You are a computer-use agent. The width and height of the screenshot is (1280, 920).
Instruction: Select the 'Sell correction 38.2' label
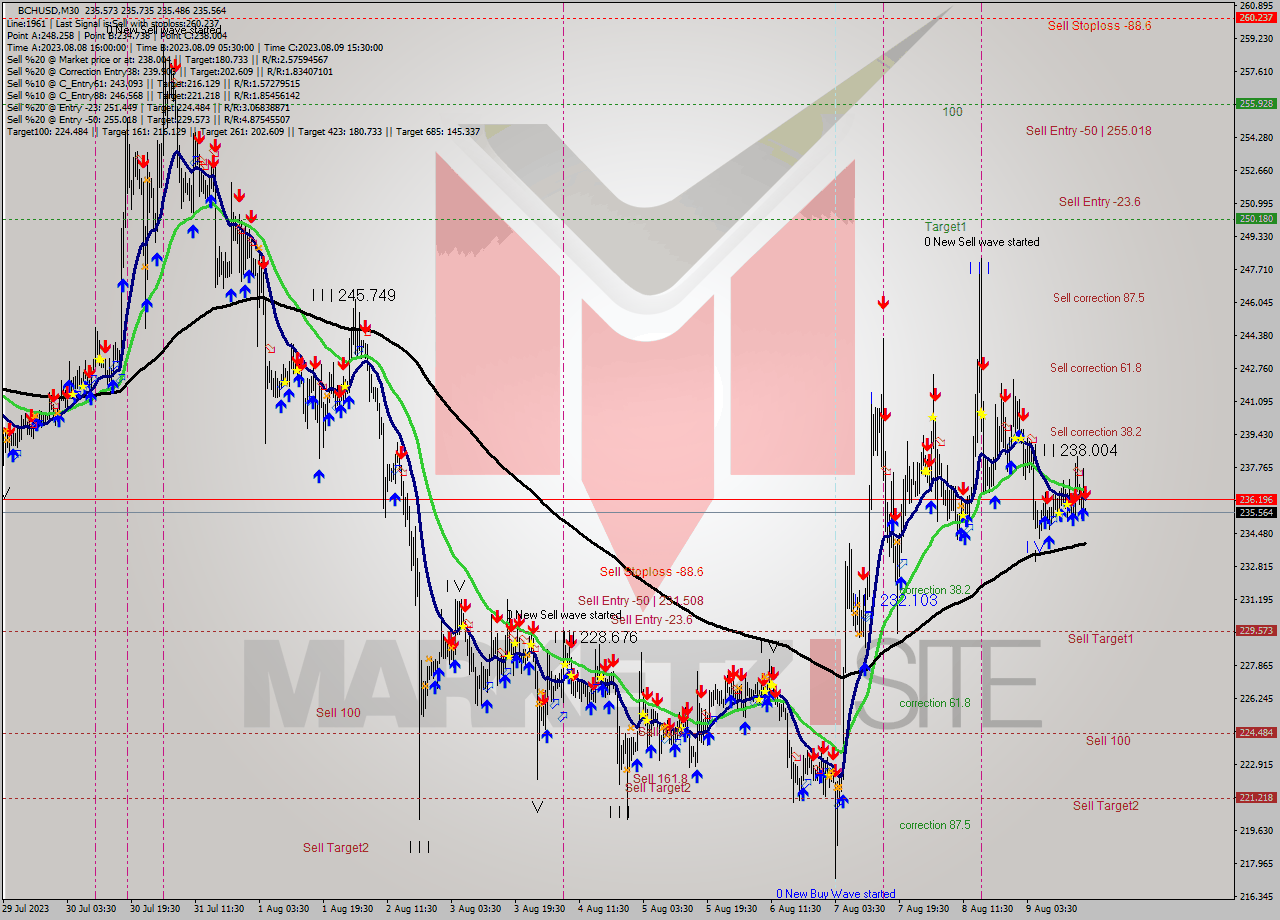1095,432
